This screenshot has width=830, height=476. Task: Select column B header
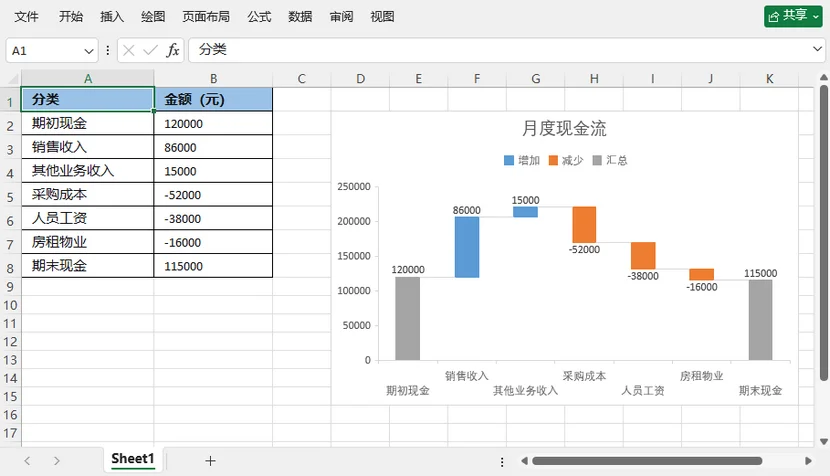(x=213, y=79)
